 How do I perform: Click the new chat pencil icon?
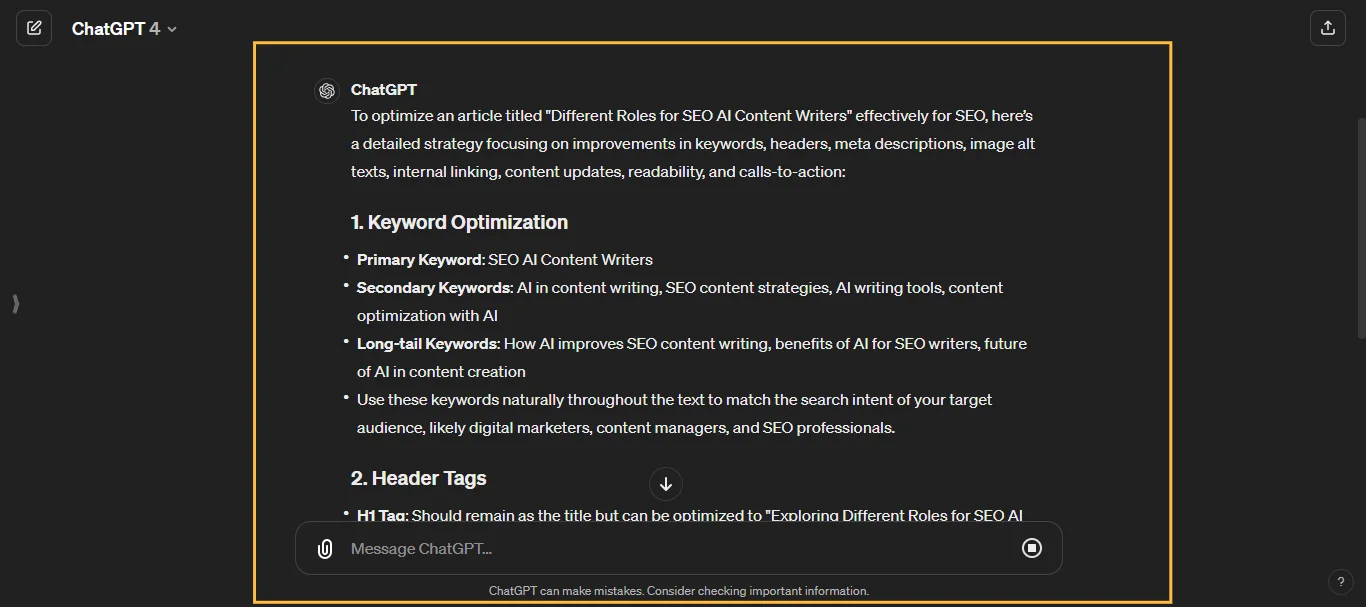click(x=34, y=28)
